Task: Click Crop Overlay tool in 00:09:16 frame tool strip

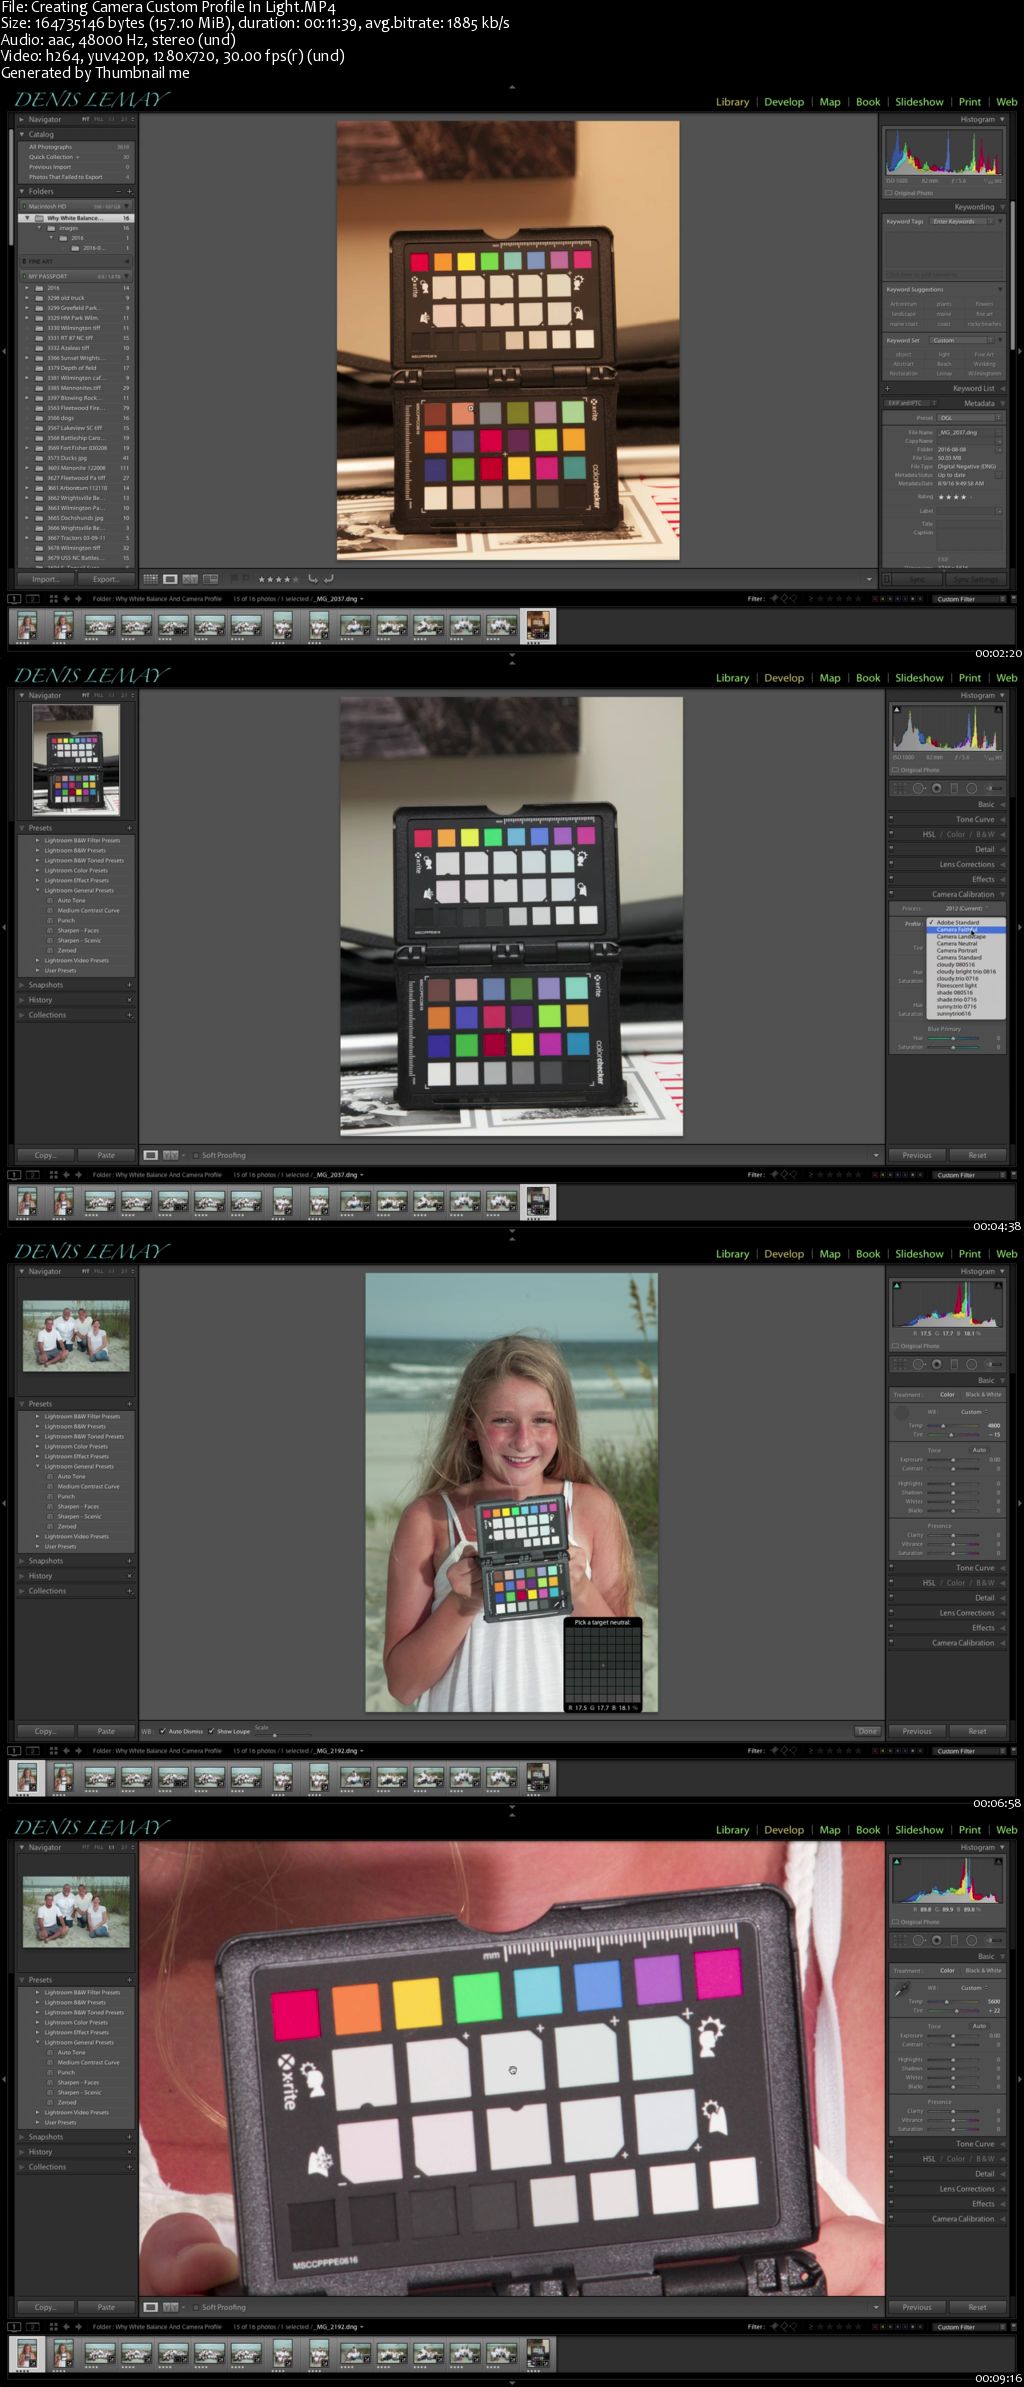Action: tap(901, 1940)
